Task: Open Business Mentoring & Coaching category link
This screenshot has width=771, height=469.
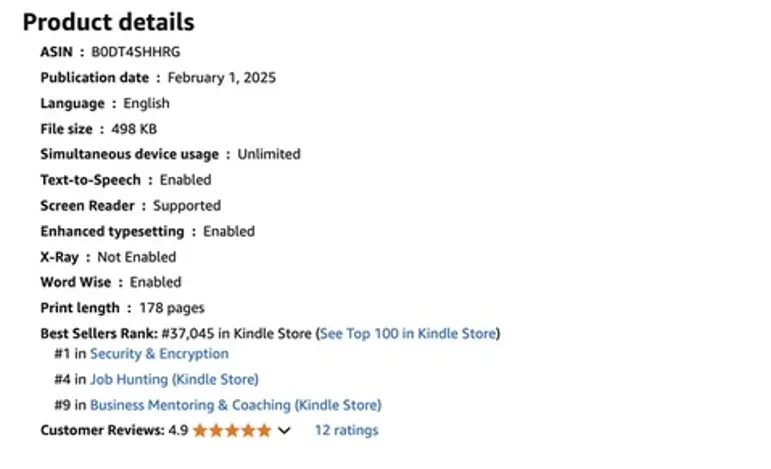Action: coord(236,405)
